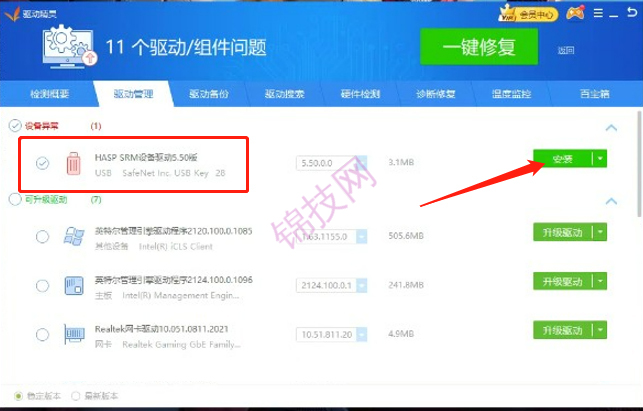Click the red USB key device icon
643x411 pixels.
73,164
